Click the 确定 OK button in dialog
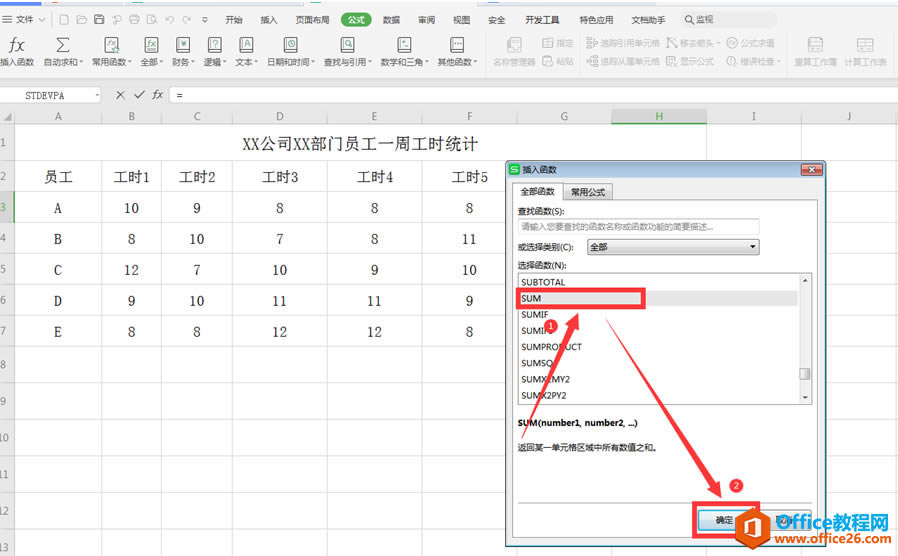Image resolution: width=898 pixels, height=556 pixels. [724, 520]
